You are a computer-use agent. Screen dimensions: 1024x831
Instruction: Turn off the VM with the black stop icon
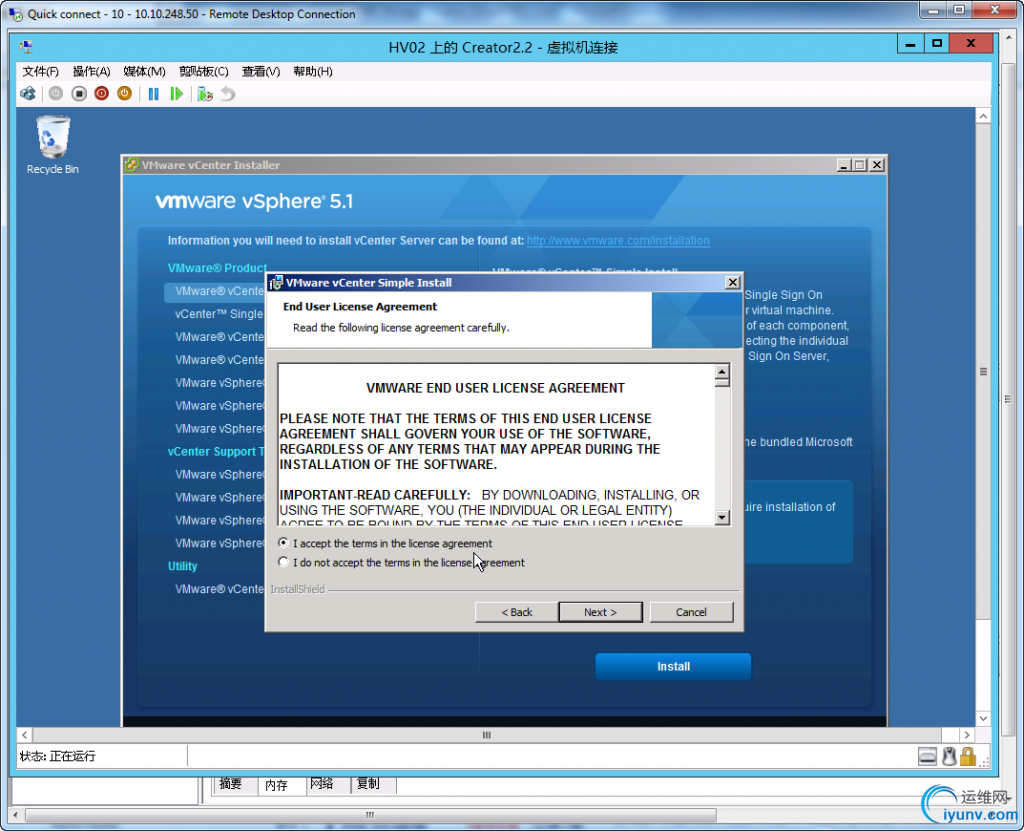pos(79,94)
